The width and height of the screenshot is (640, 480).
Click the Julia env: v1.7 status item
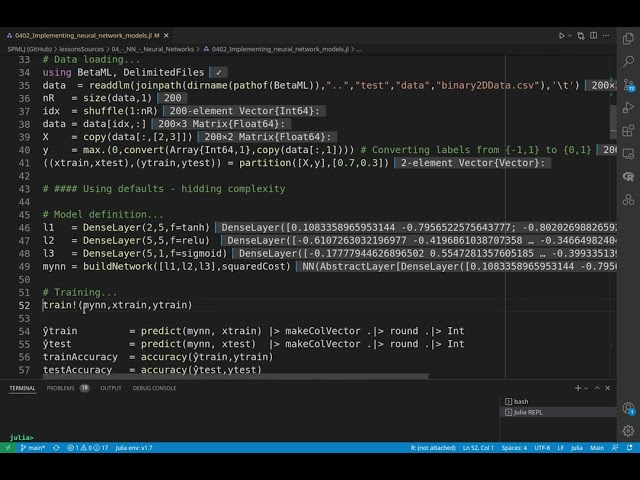(134, 448)
